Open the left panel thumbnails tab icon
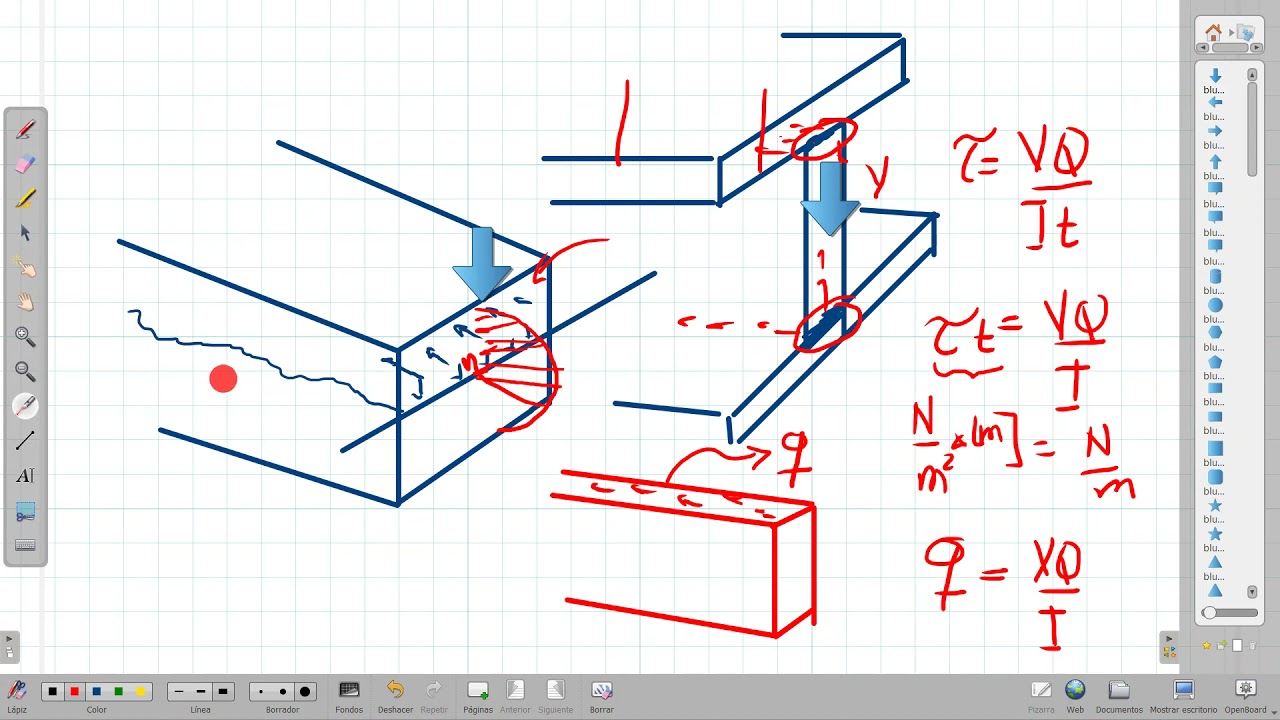The width and height of the screenshot is (1280, 720). click(x=9, y=653)
